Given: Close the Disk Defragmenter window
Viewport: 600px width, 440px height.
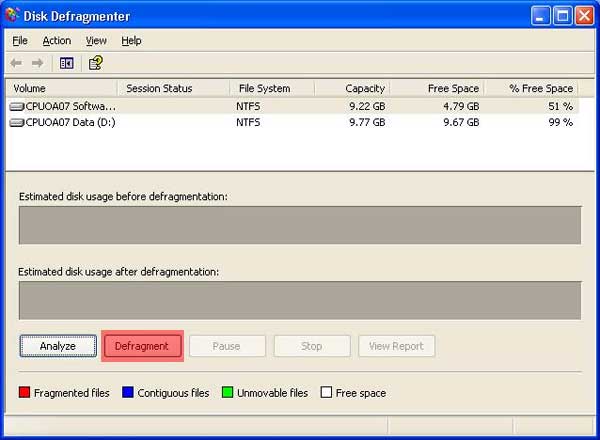Looking at the screenshot, I should coord(585,16).
